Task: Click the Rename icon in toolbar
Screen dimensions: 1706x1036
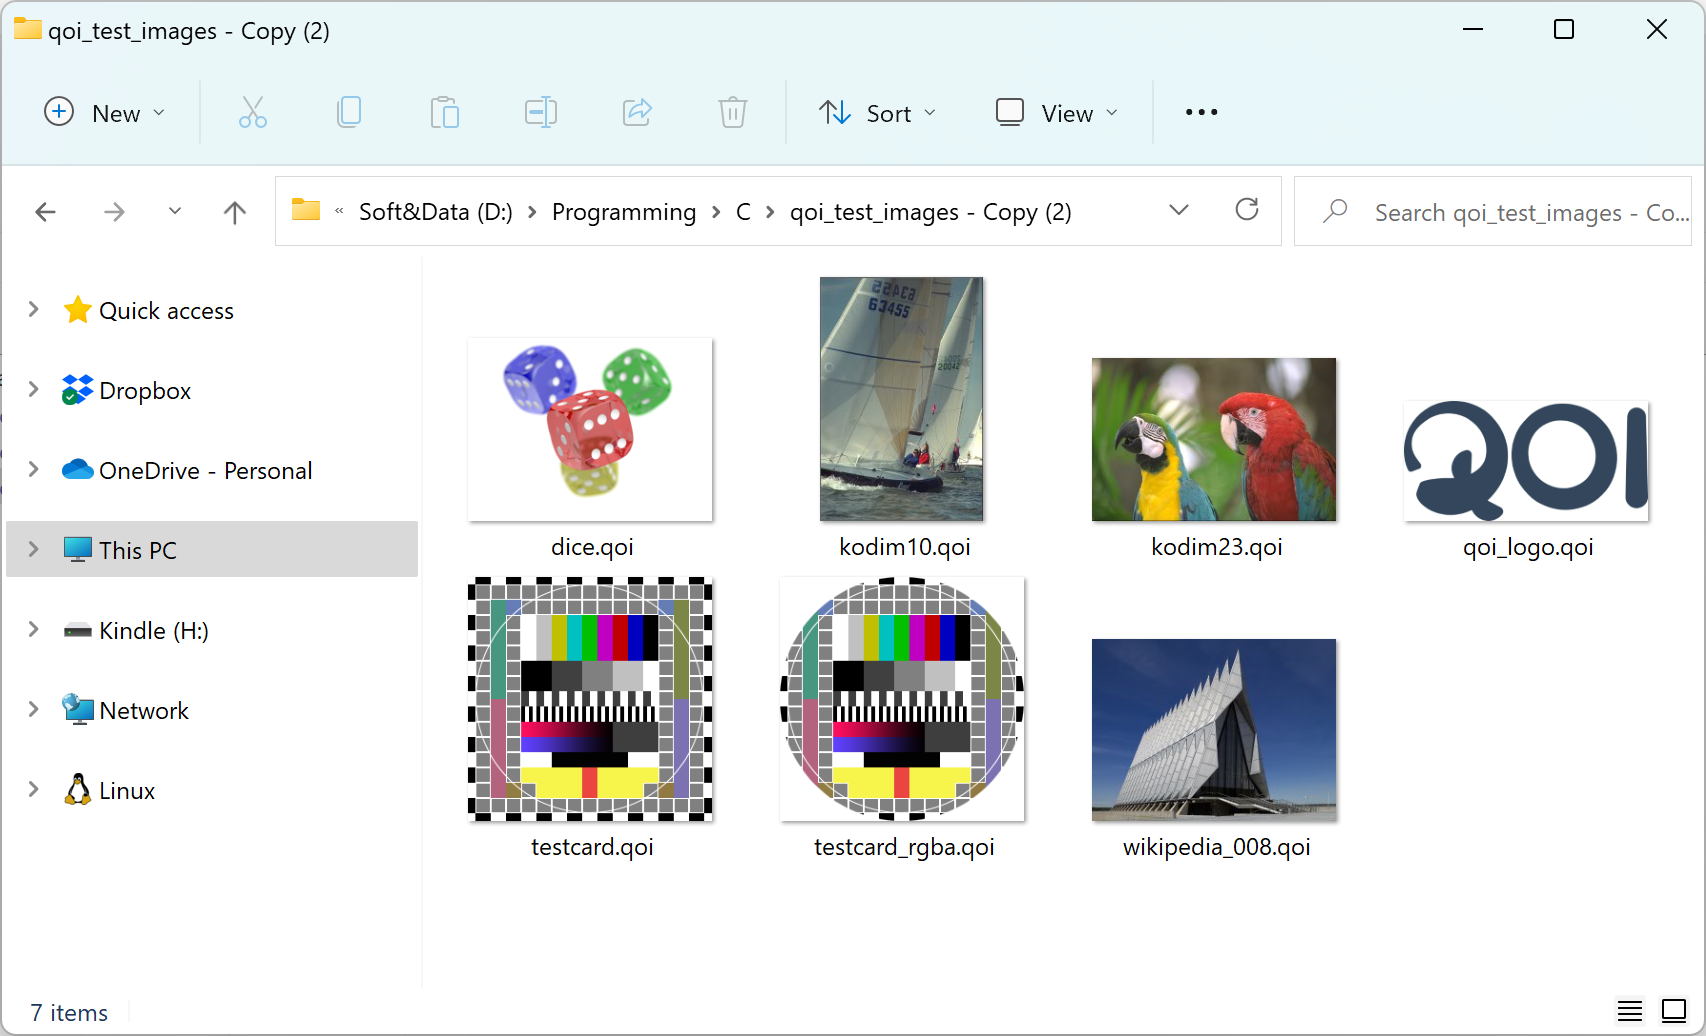Action: 541,112
